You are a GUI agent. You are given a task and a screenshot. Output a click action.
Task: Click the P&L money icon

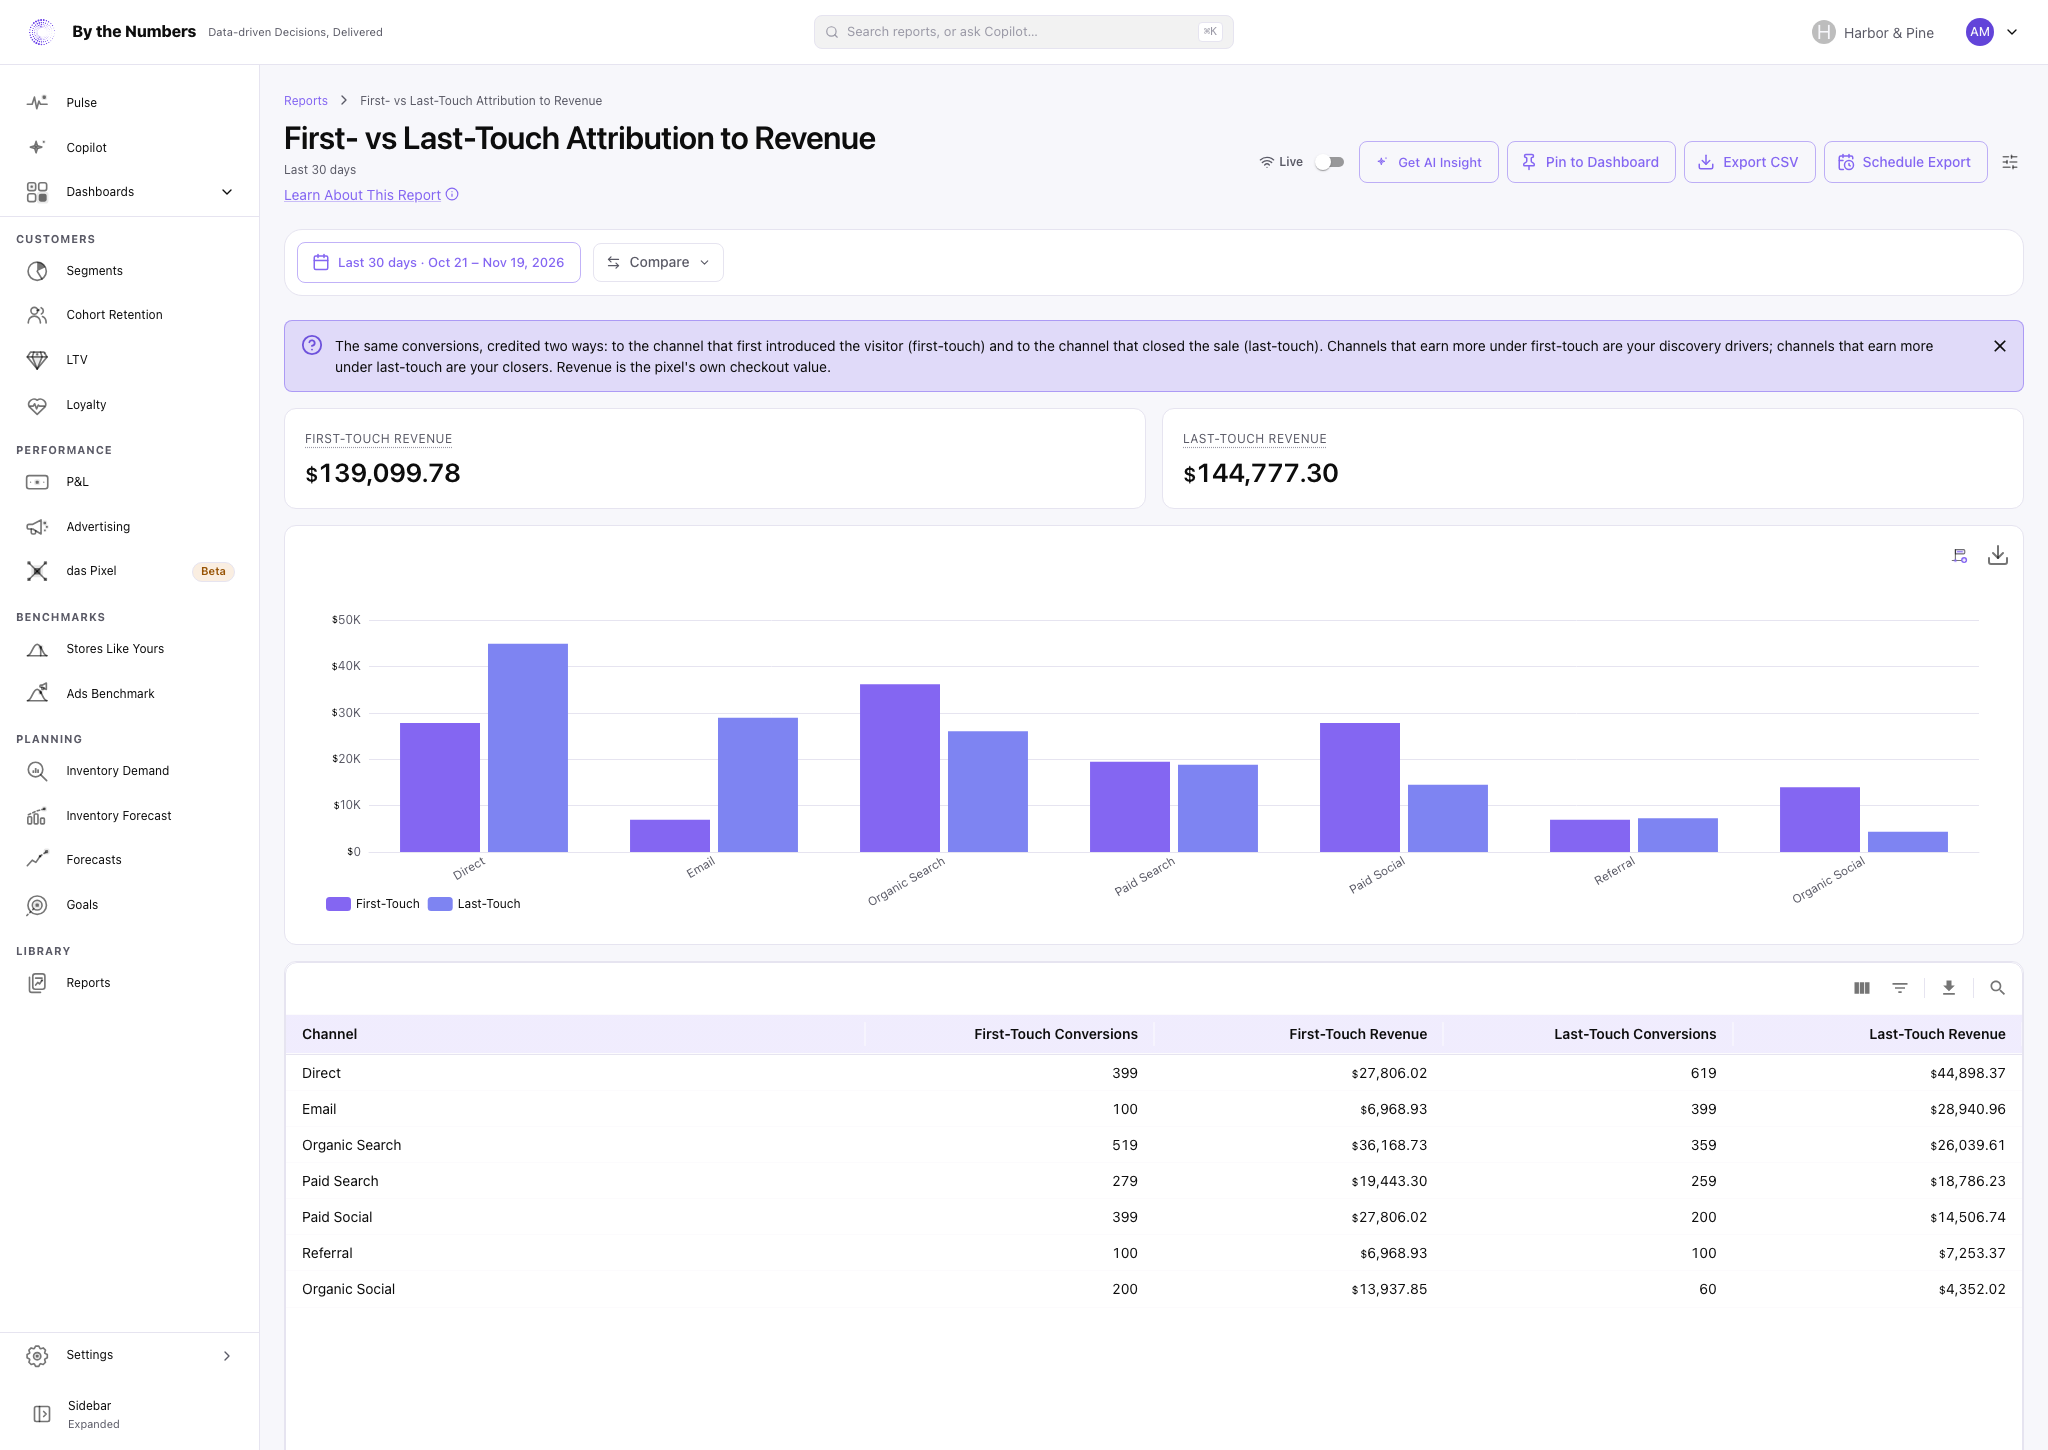coord(37,482)
